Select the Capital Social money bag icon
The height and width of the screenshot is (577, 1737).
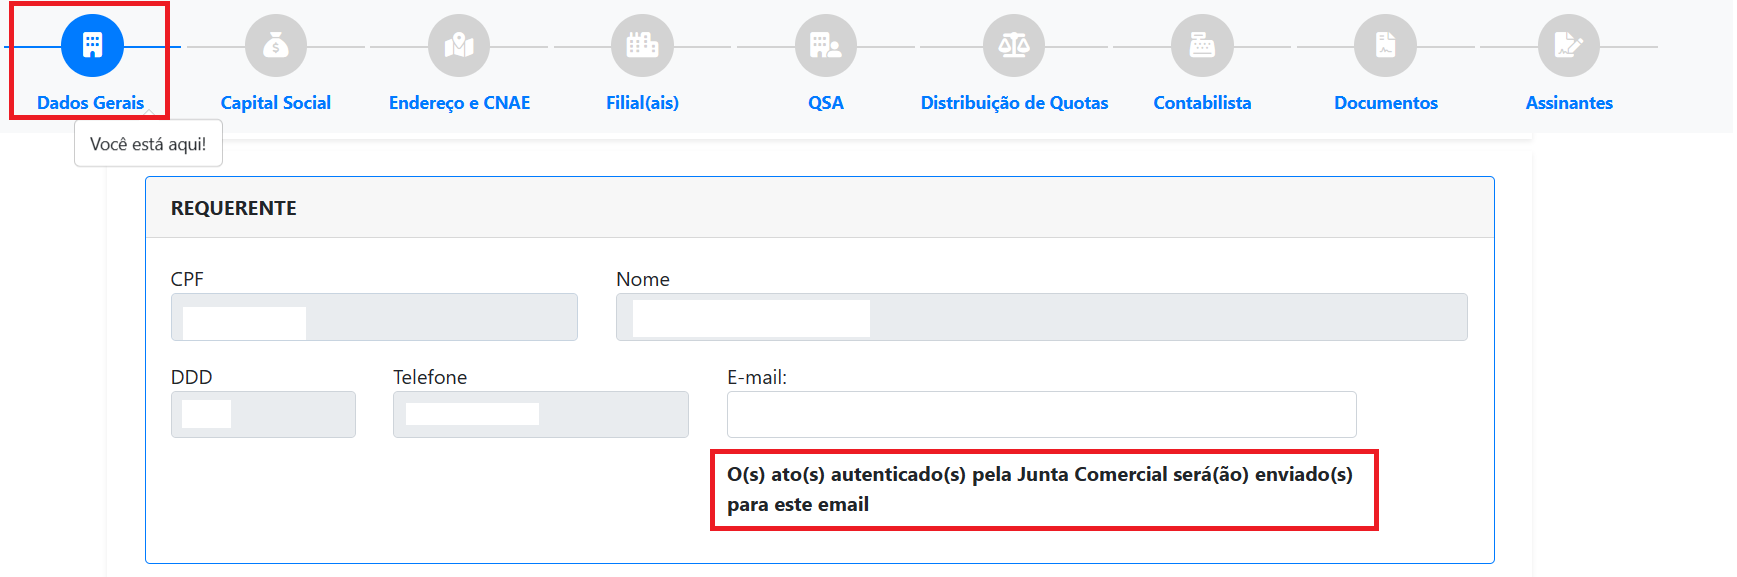276,46
